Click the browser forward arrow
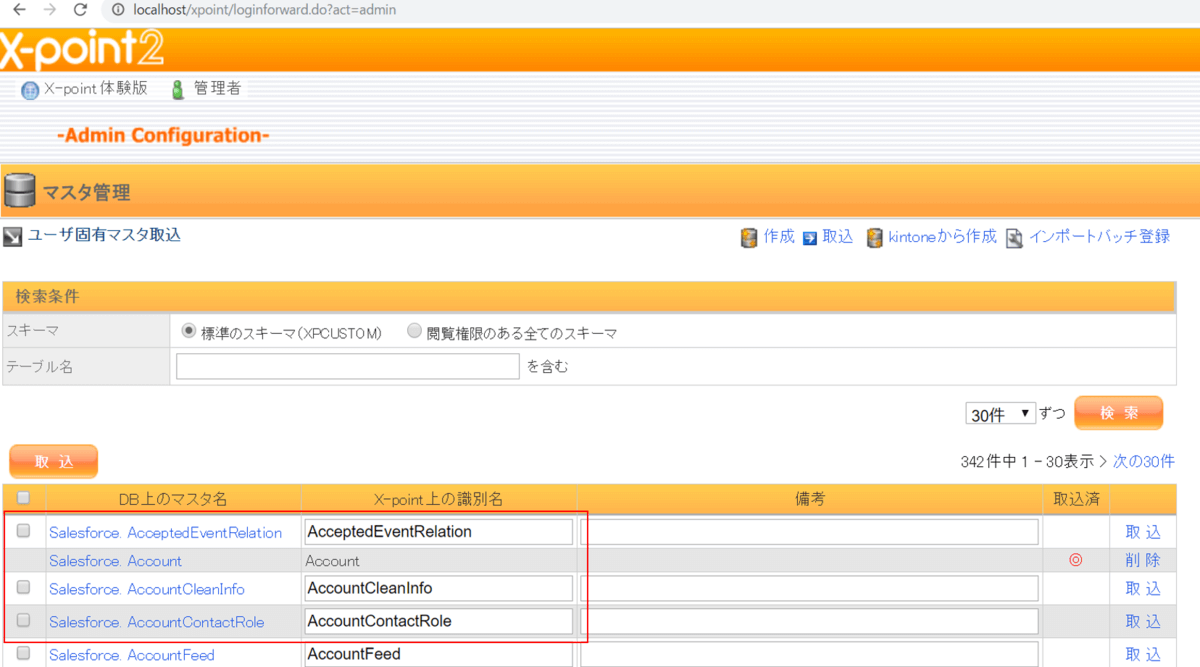The image size is (1200, 667). (x=49, y=9)
